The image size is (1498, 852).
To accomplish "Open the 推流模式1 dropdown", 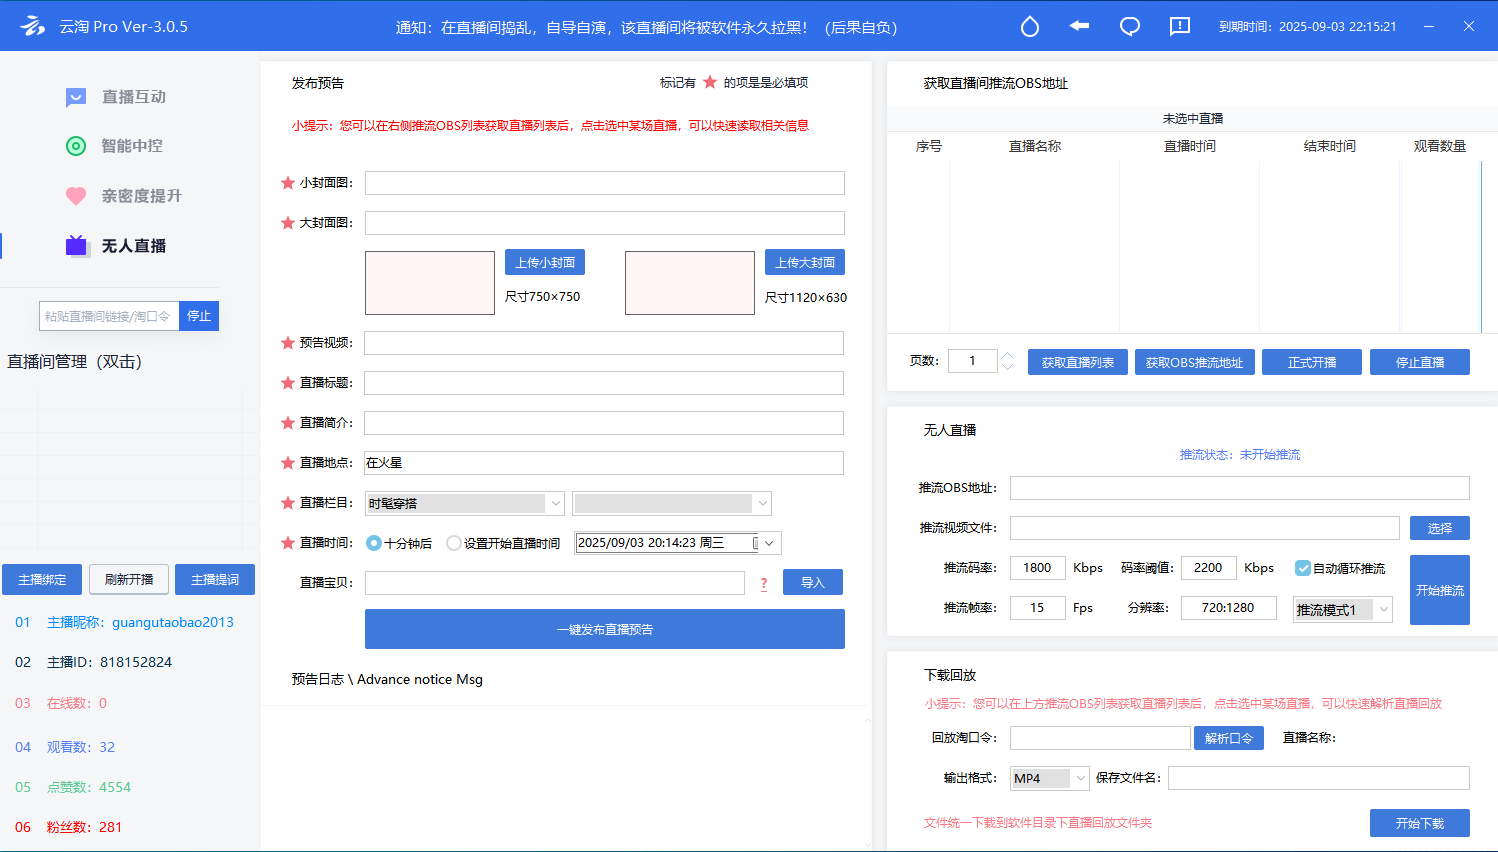I will tap(1383, 609).
